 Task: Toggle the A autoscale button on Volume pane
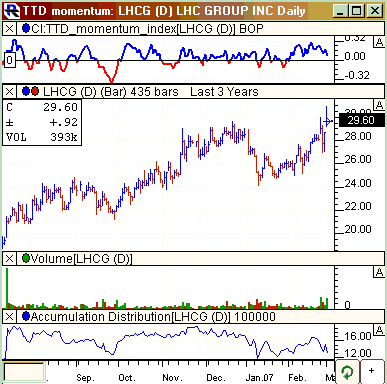click(x=379, y=272)
